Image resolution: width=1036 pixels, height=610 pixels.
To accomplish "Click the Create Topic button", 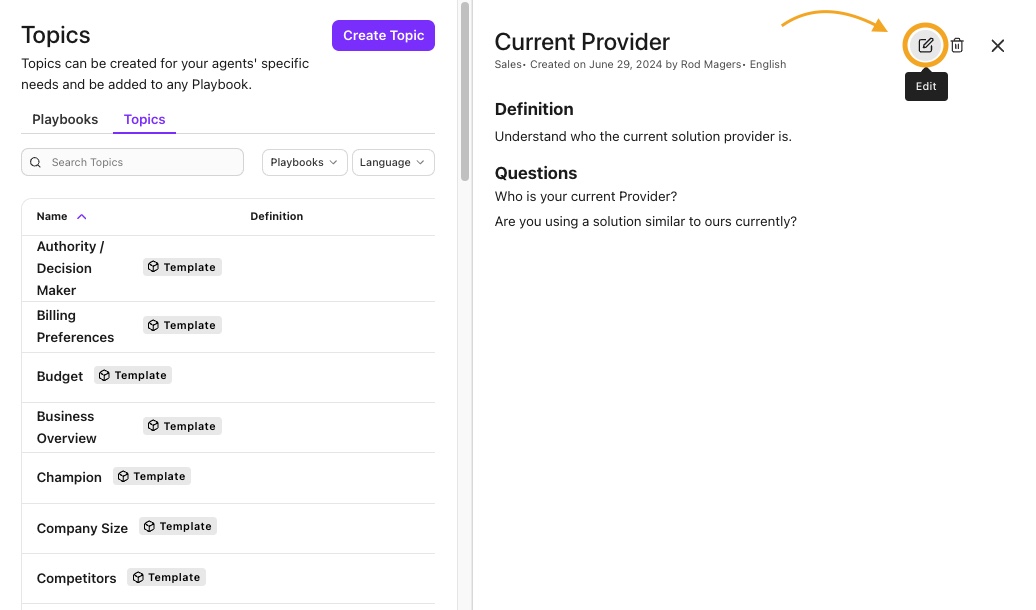I will click(x=383, y=36).
